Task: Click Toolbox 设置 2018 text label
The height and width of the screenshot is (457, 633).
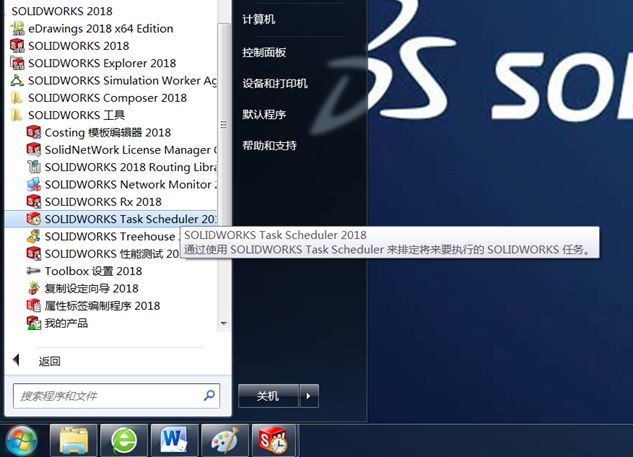Action: pyautogui.click(x=93, y=271)
